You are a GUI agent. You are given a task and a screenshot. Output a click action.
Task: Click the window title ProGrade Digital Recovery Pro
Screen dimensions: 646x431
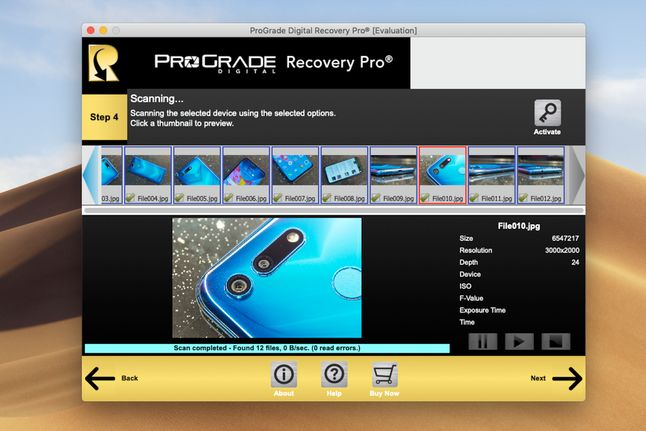click(333, 30)
